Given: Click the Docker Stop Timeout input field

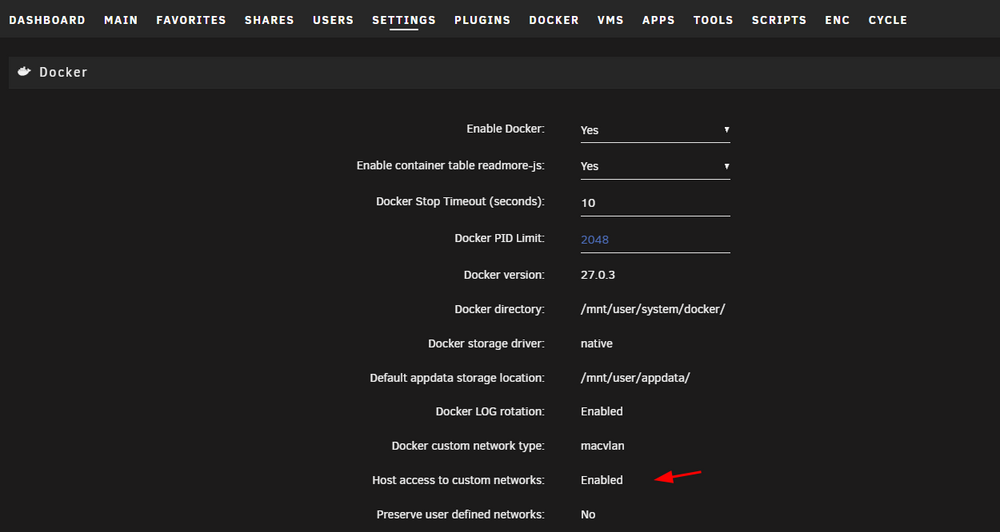Looking at the screenshot, I should [x=655, y=203].
